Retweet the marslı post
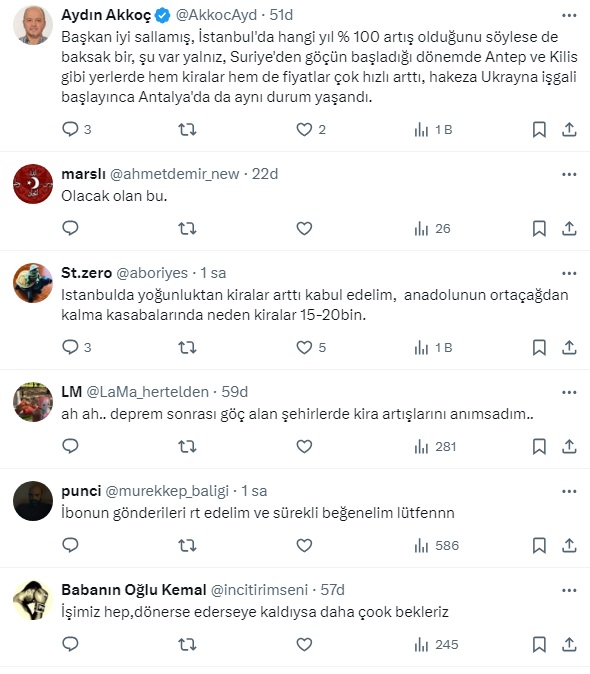590x674 pixels. point(187,228)
